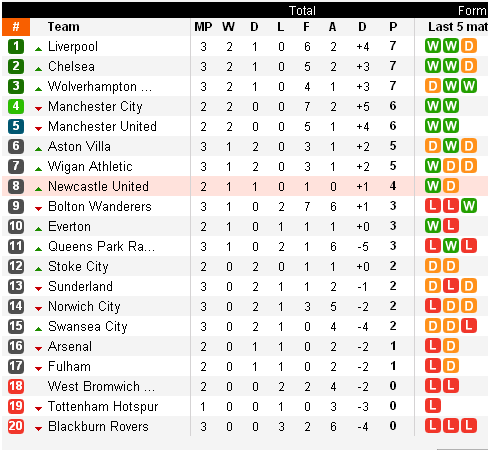Click the blue rank 5 badge
The width and height of the screenshot is (488, 450).
[x=16, y=126]
